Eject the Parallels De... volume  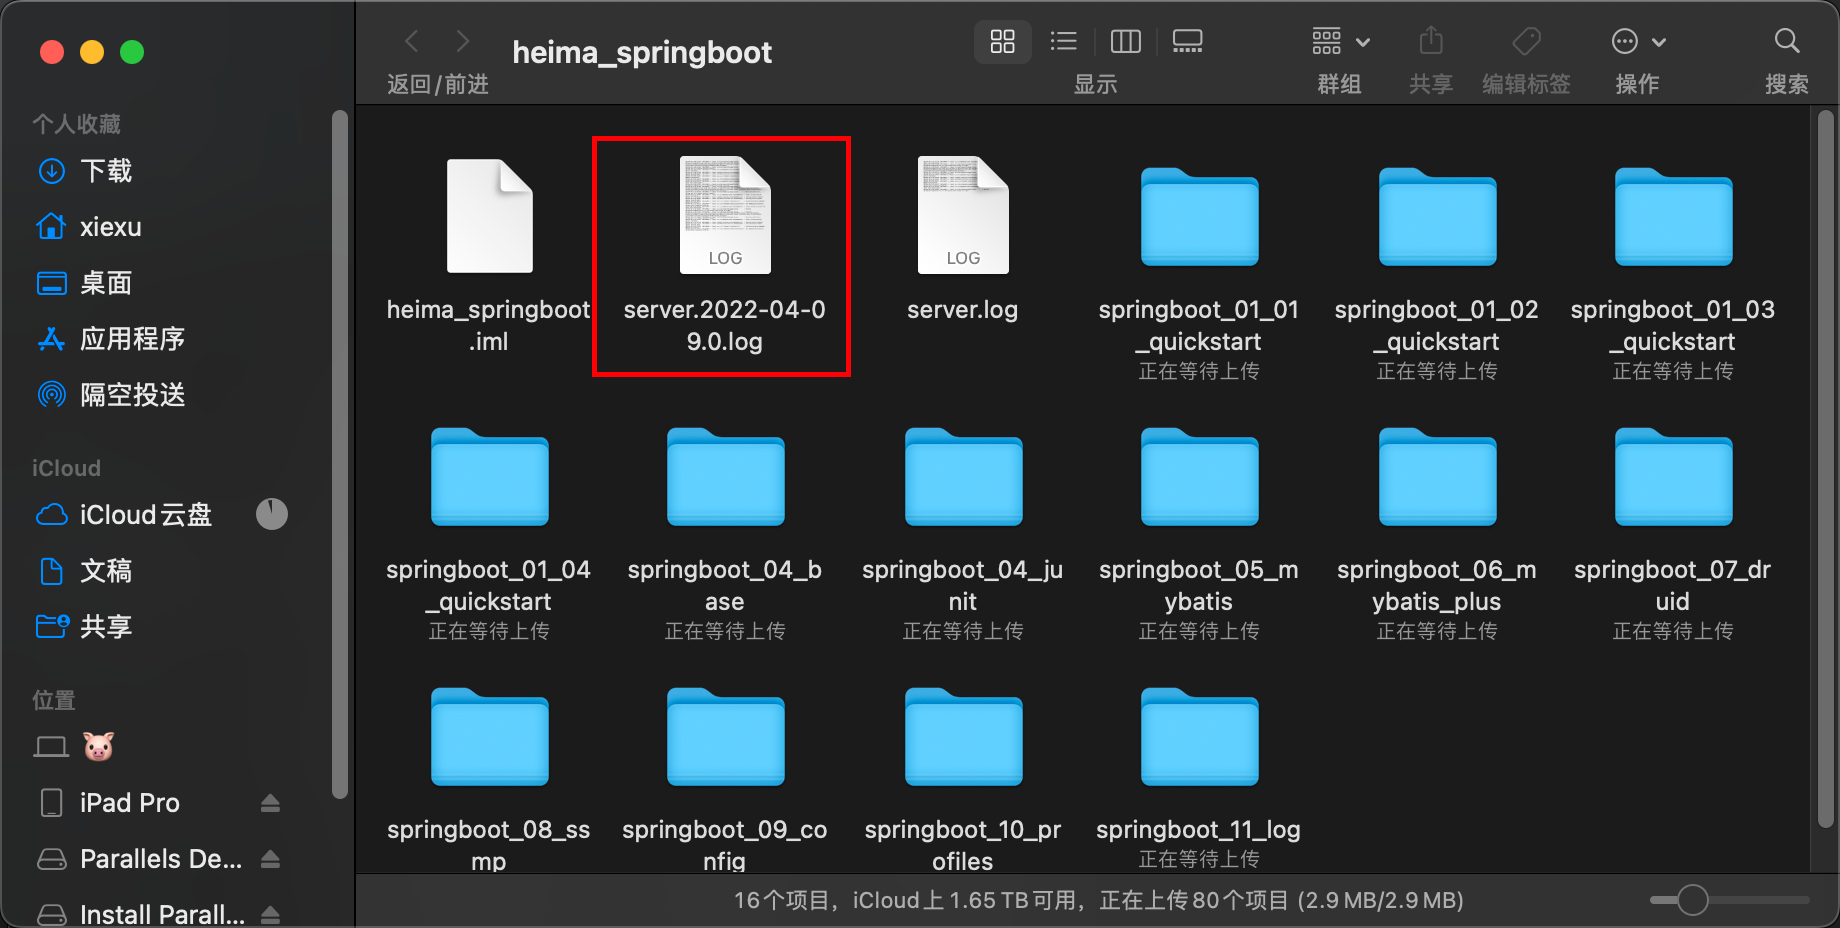pyautogui.click(x=270, y=859)
